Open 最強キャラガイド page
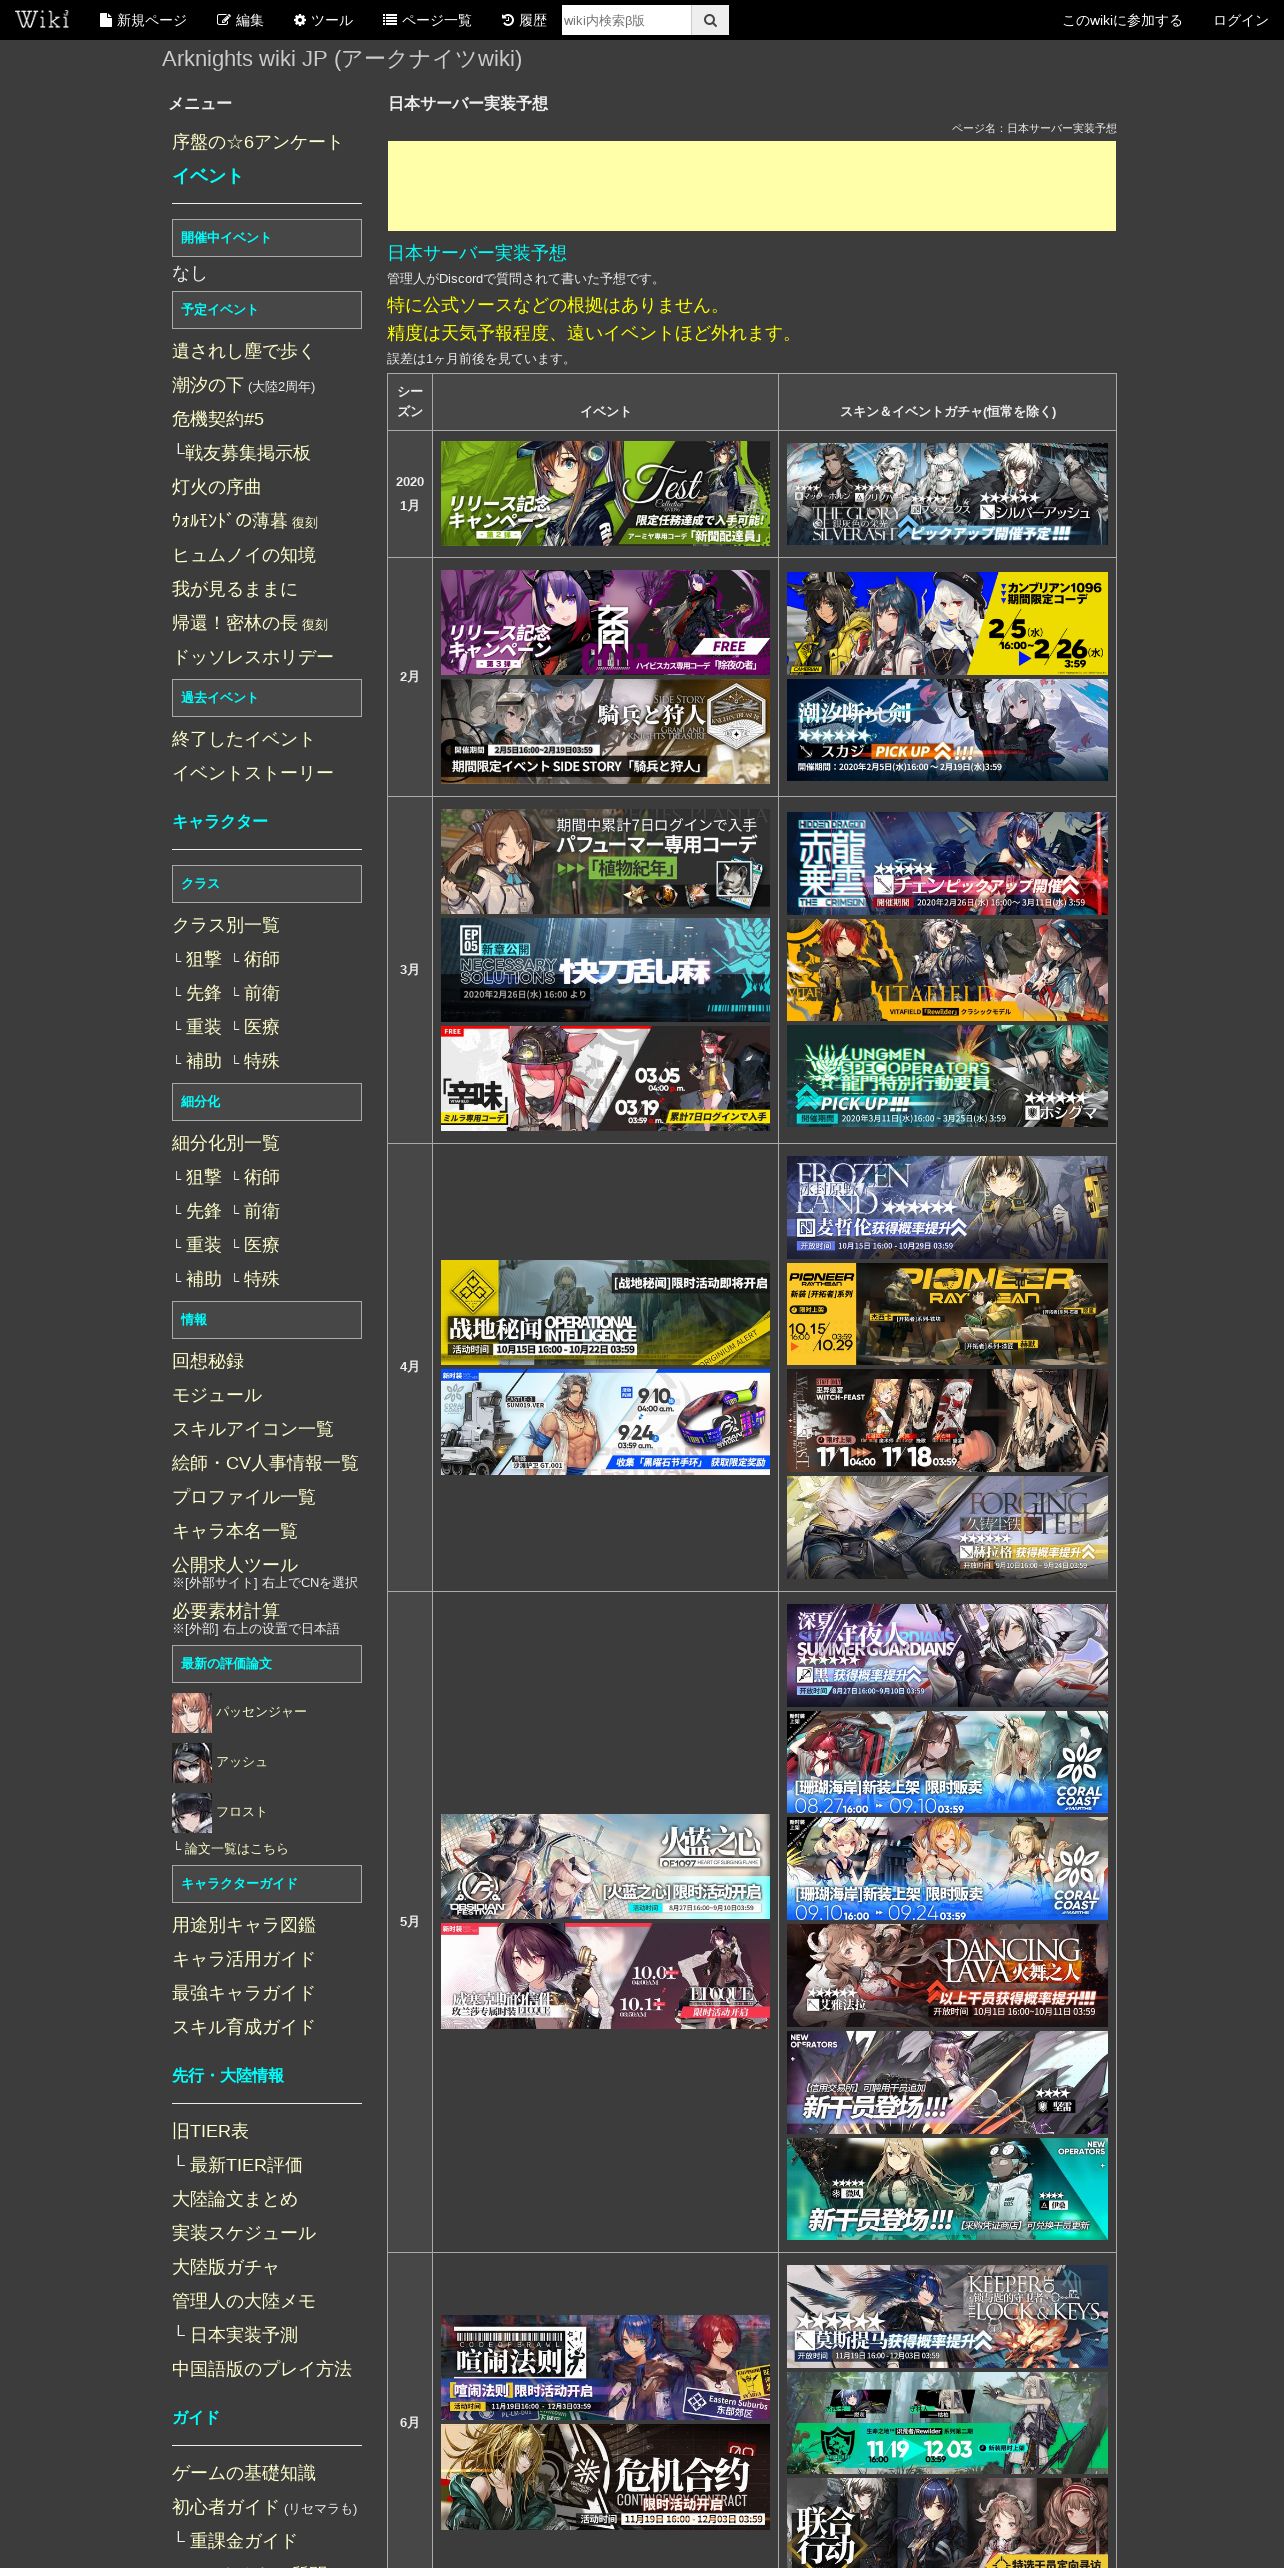1284x2568 pixels. pyautogui.click(x=244, y=1993)
